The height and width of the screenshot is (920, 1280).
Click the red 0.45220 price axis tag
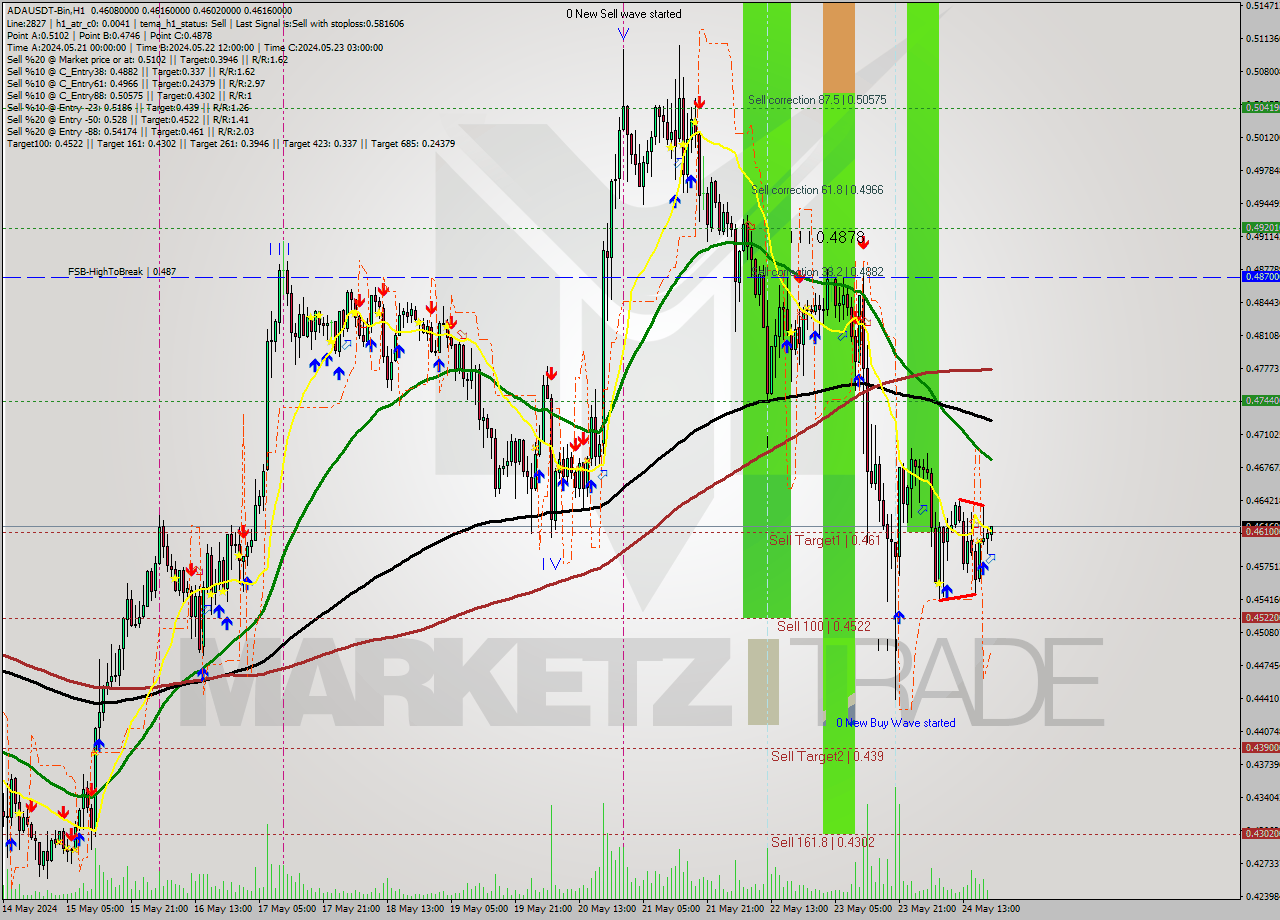[1260, 618]
